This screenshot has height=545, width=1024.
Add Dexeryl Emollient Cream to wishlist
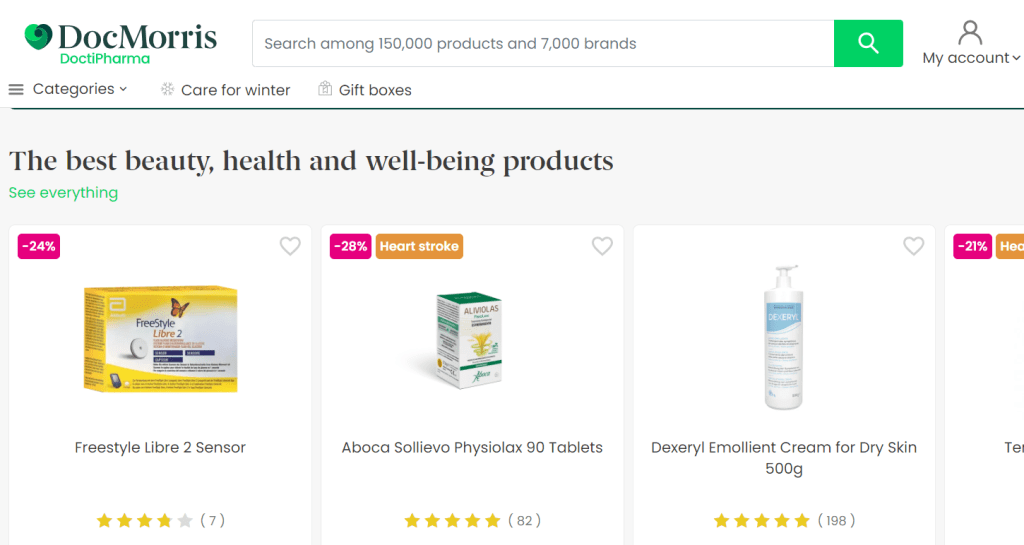click(x=914, y=246)
